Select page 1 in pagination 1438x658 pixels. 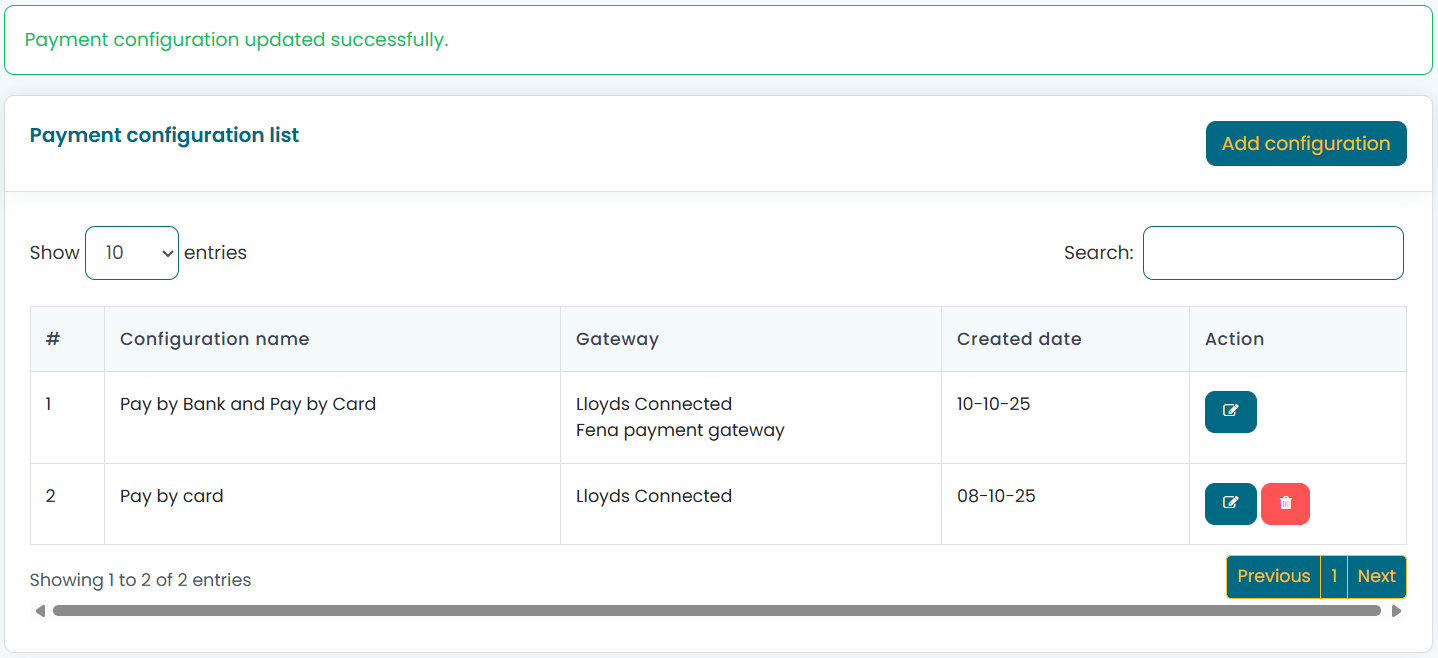[x=1334, y=577]
